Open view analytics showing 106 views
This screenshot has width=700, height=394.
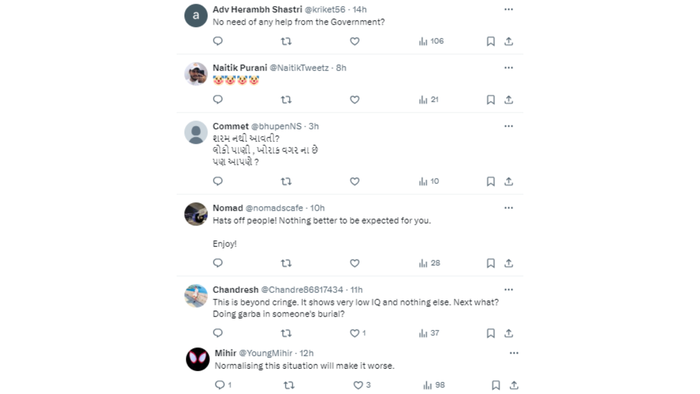pyautogui.click(x=431, y=41)
